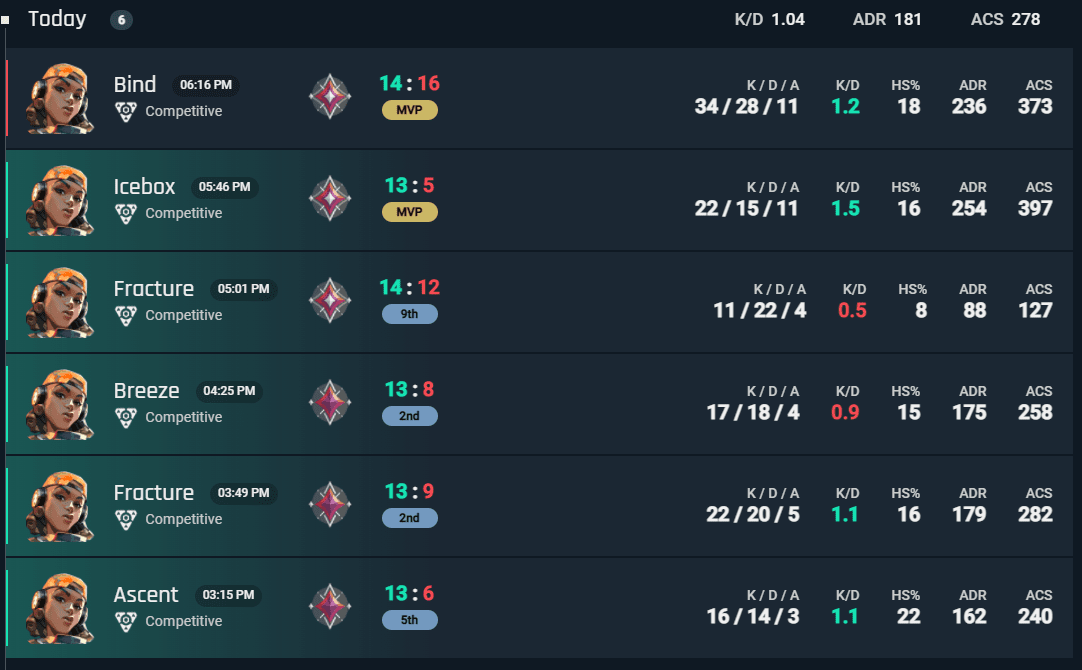The image size is (1082, 670).
Task: Click the 5th place badge on Ascent
Action: point(409,620)
